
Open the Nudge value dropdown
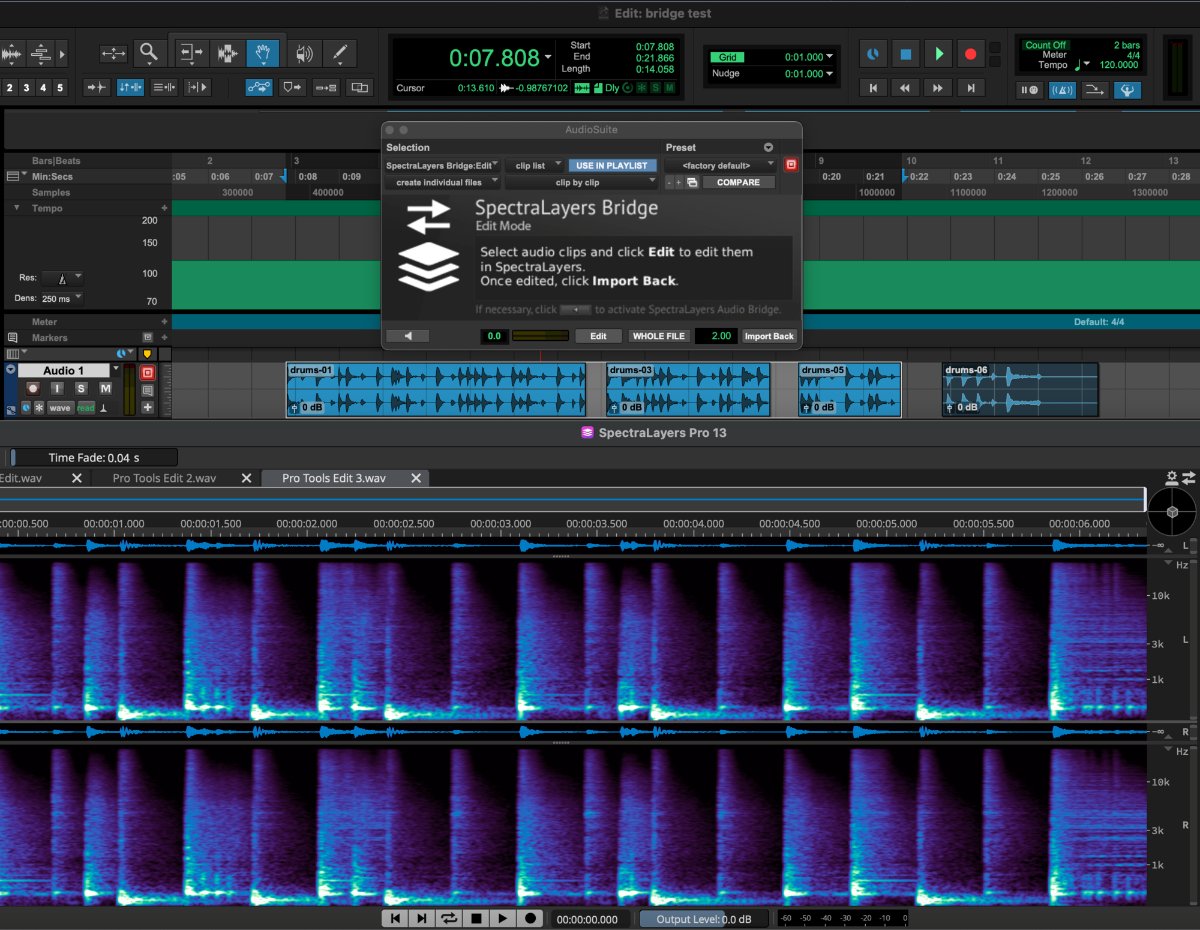pos(830,74)
